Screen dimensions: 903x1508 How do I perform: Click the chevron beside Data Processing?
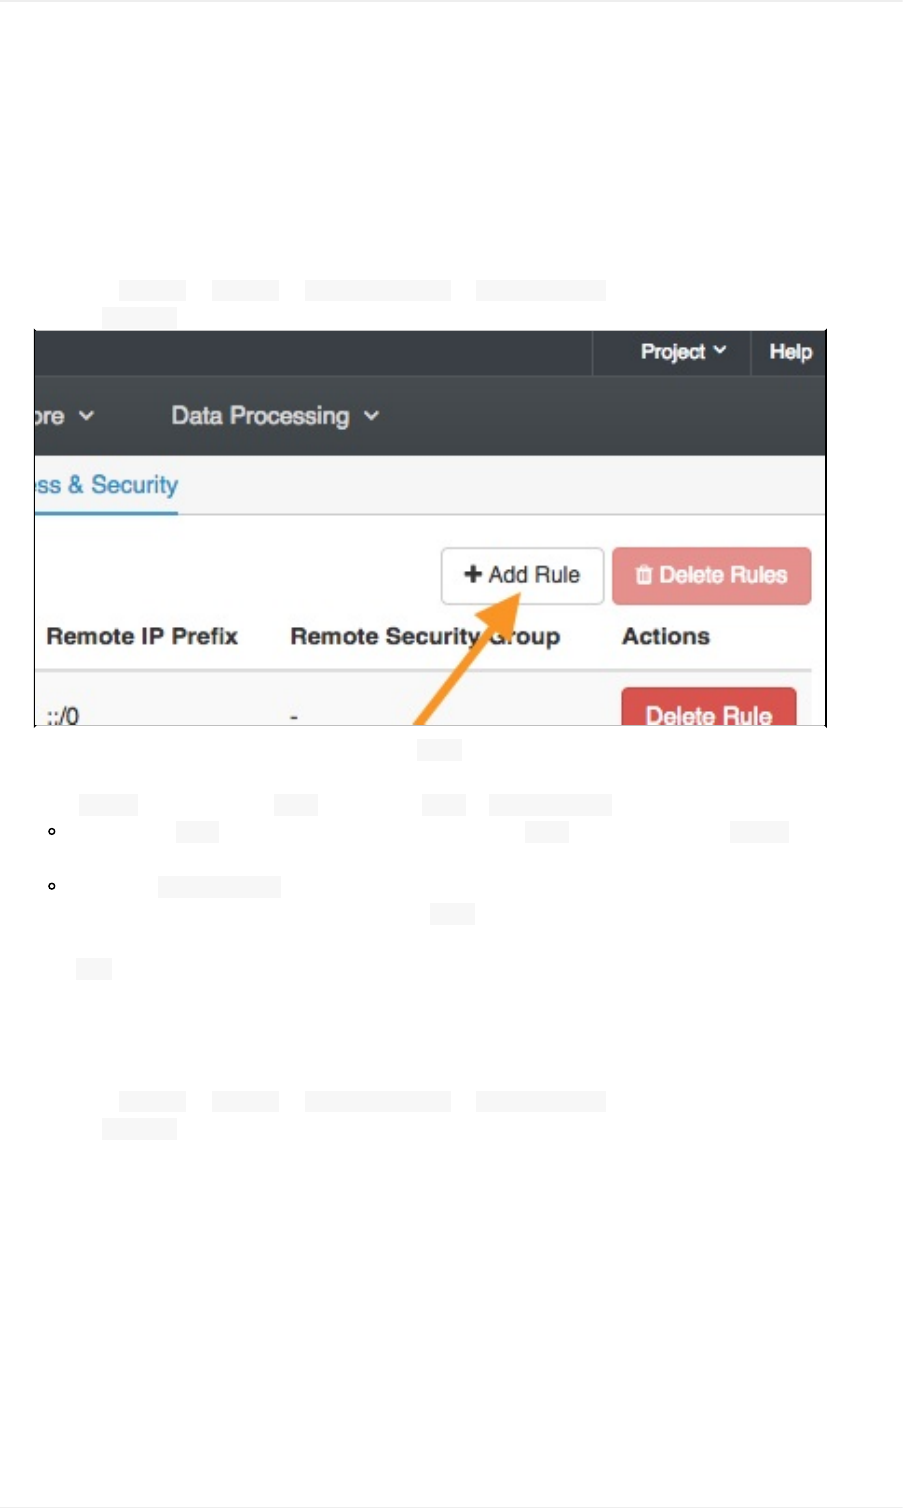(371, 416)
